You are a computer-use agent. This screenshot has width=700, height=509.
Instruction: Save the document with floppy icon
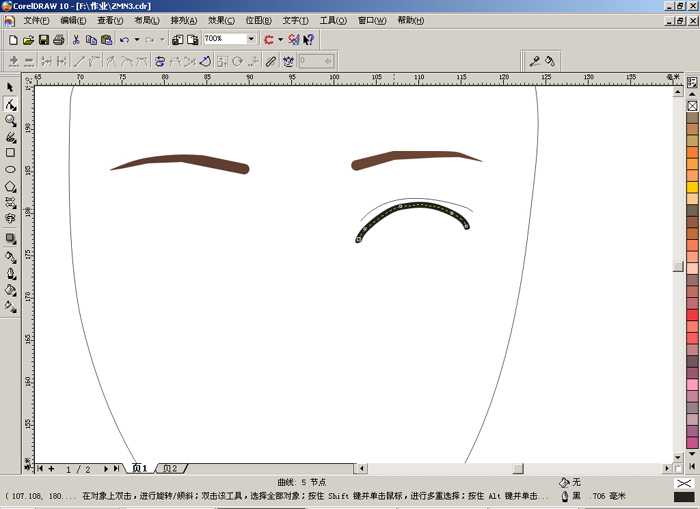[x=43, y=40]
